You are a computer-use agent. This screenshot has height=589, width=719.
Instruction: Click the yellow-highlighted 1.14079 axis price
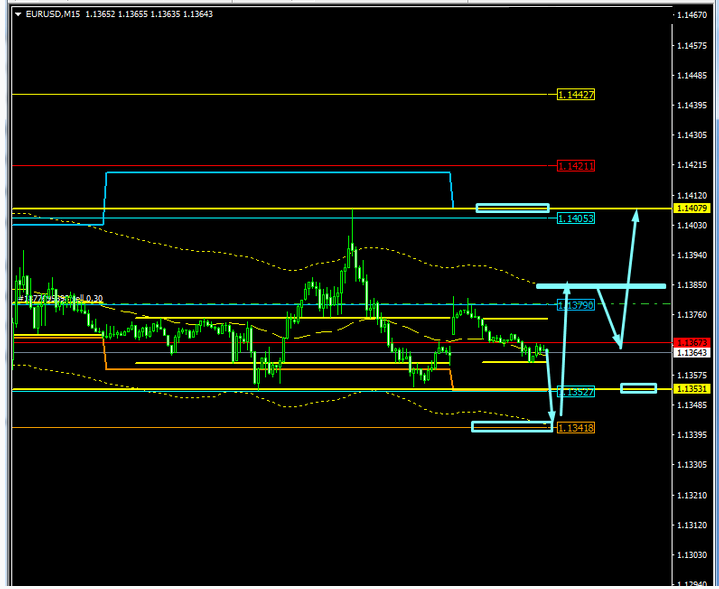692,208
